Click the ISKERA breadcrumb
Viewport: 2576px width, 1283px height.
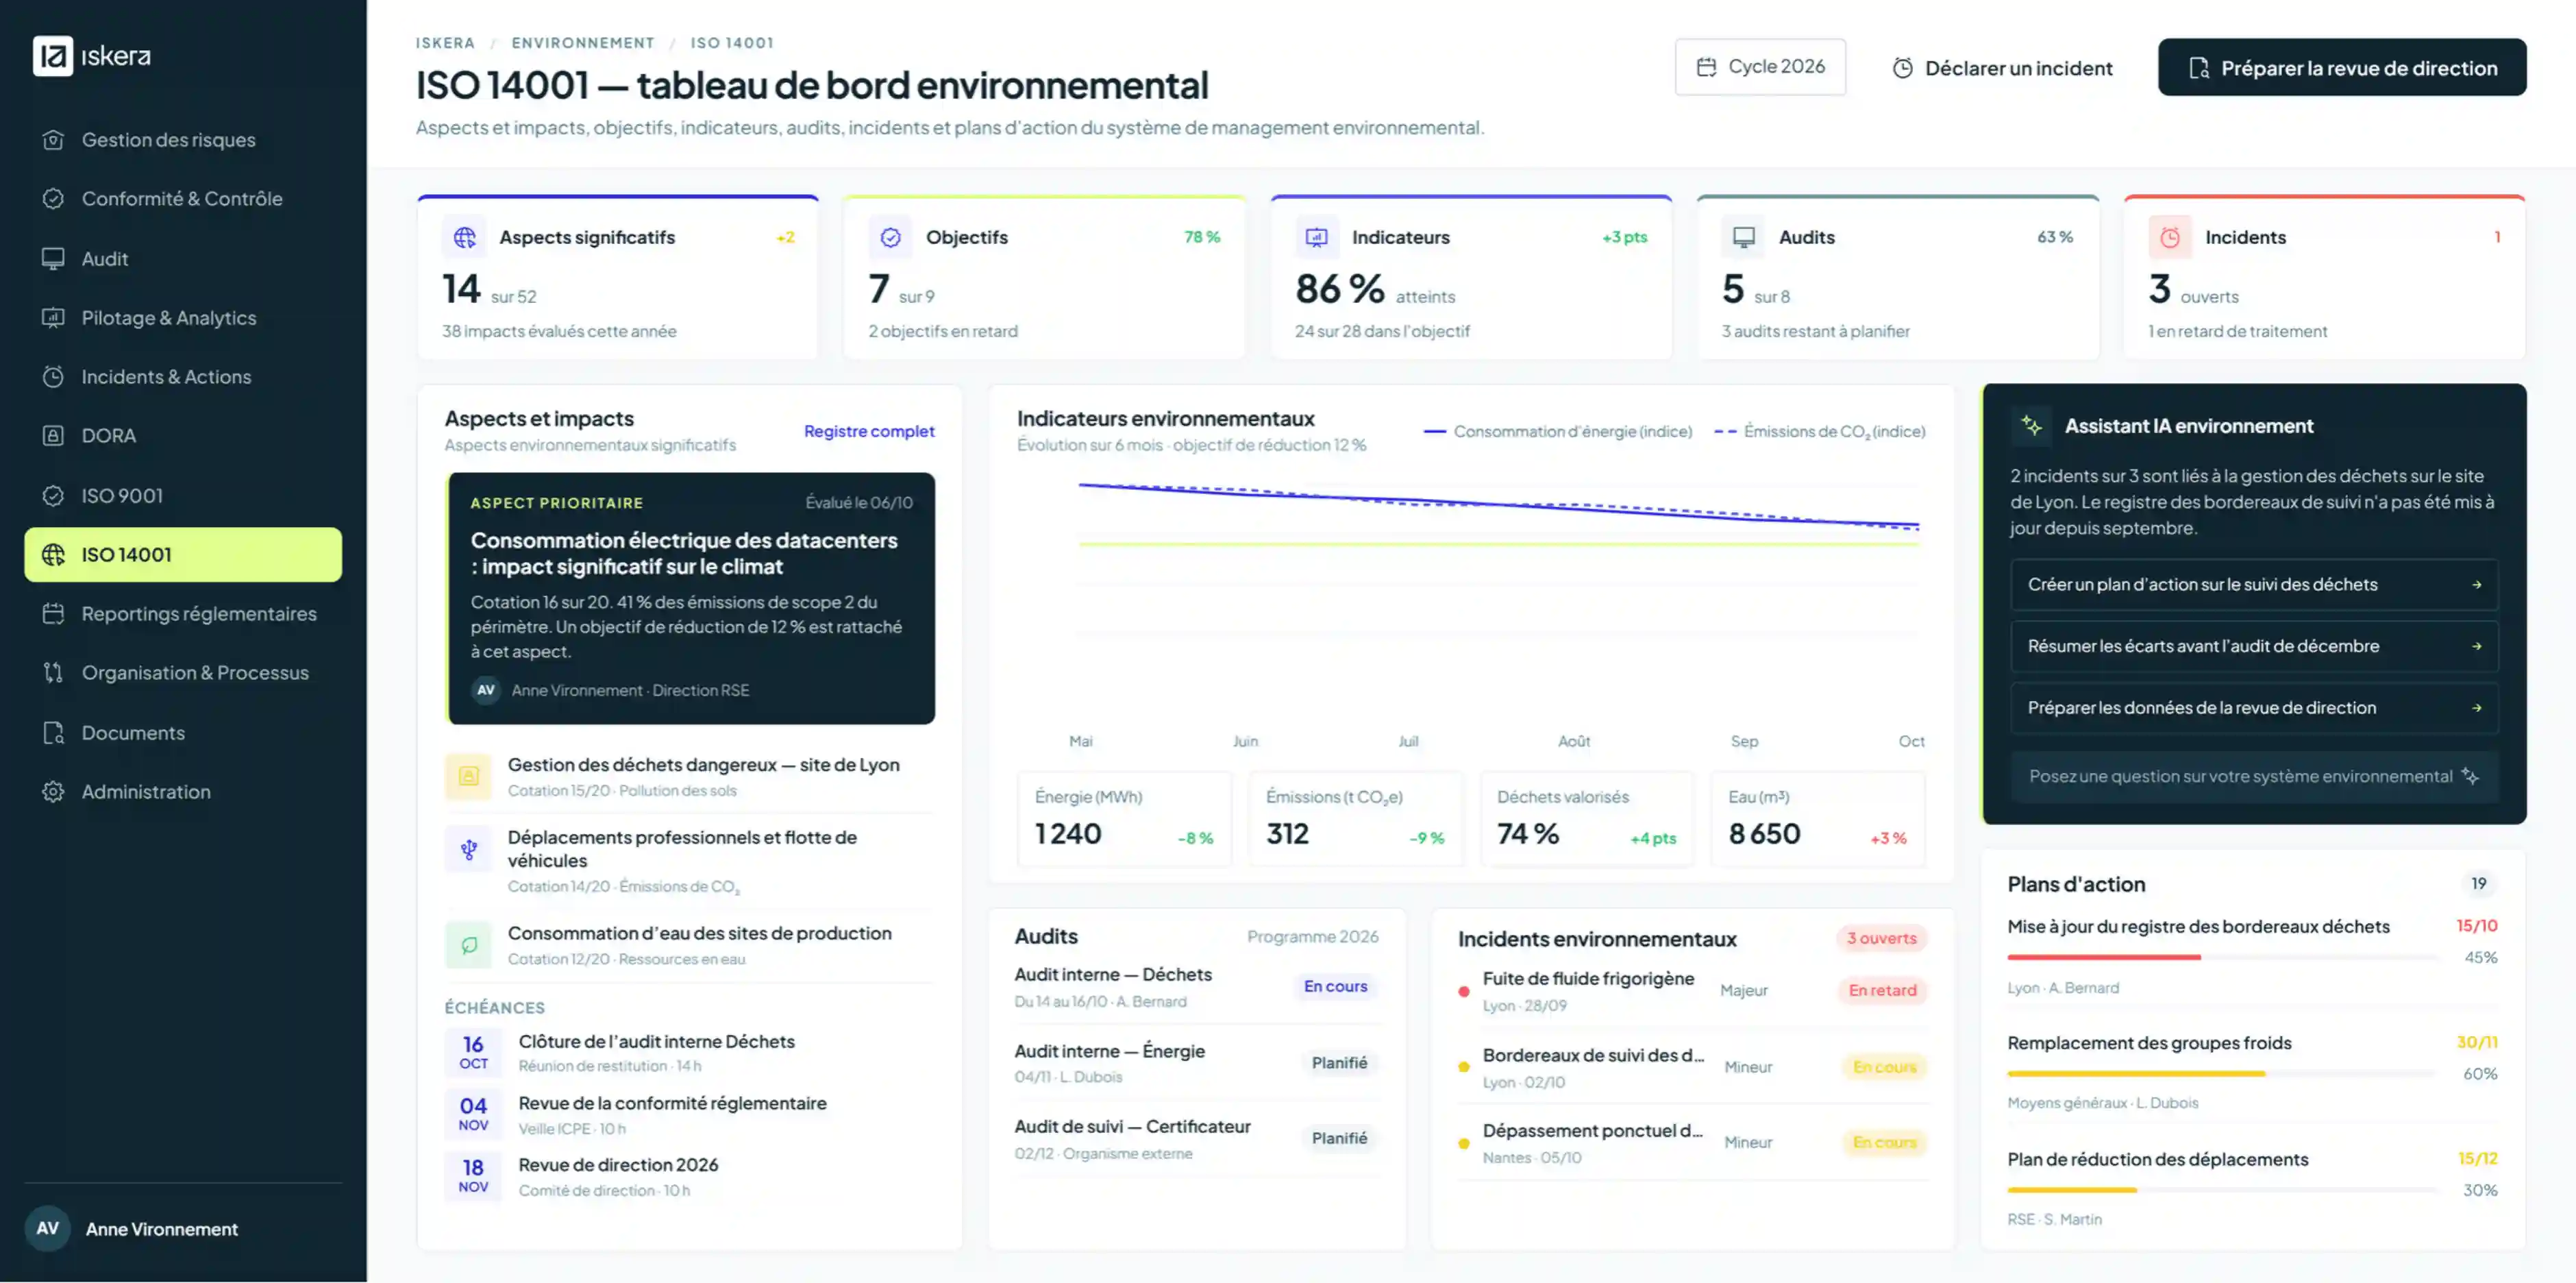pyautogui.click(x=445, y=43)
